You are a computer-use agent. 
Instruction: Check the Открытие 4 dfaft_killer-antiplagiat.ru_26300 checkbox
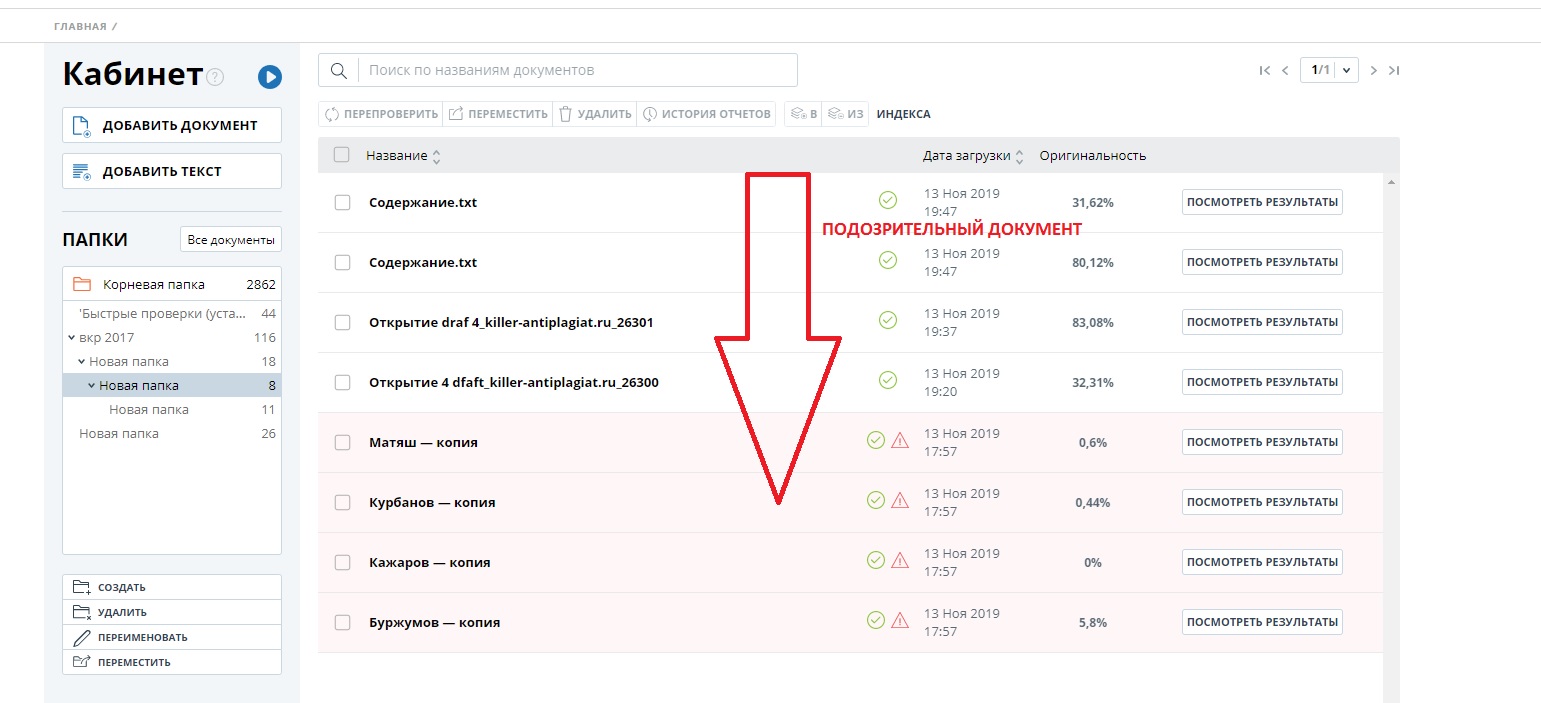pos(342,382)
